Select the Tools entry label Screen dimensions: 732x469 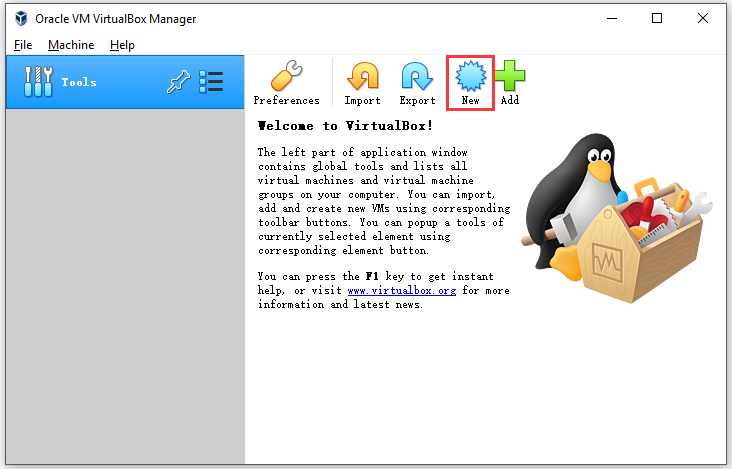(79, 82)
